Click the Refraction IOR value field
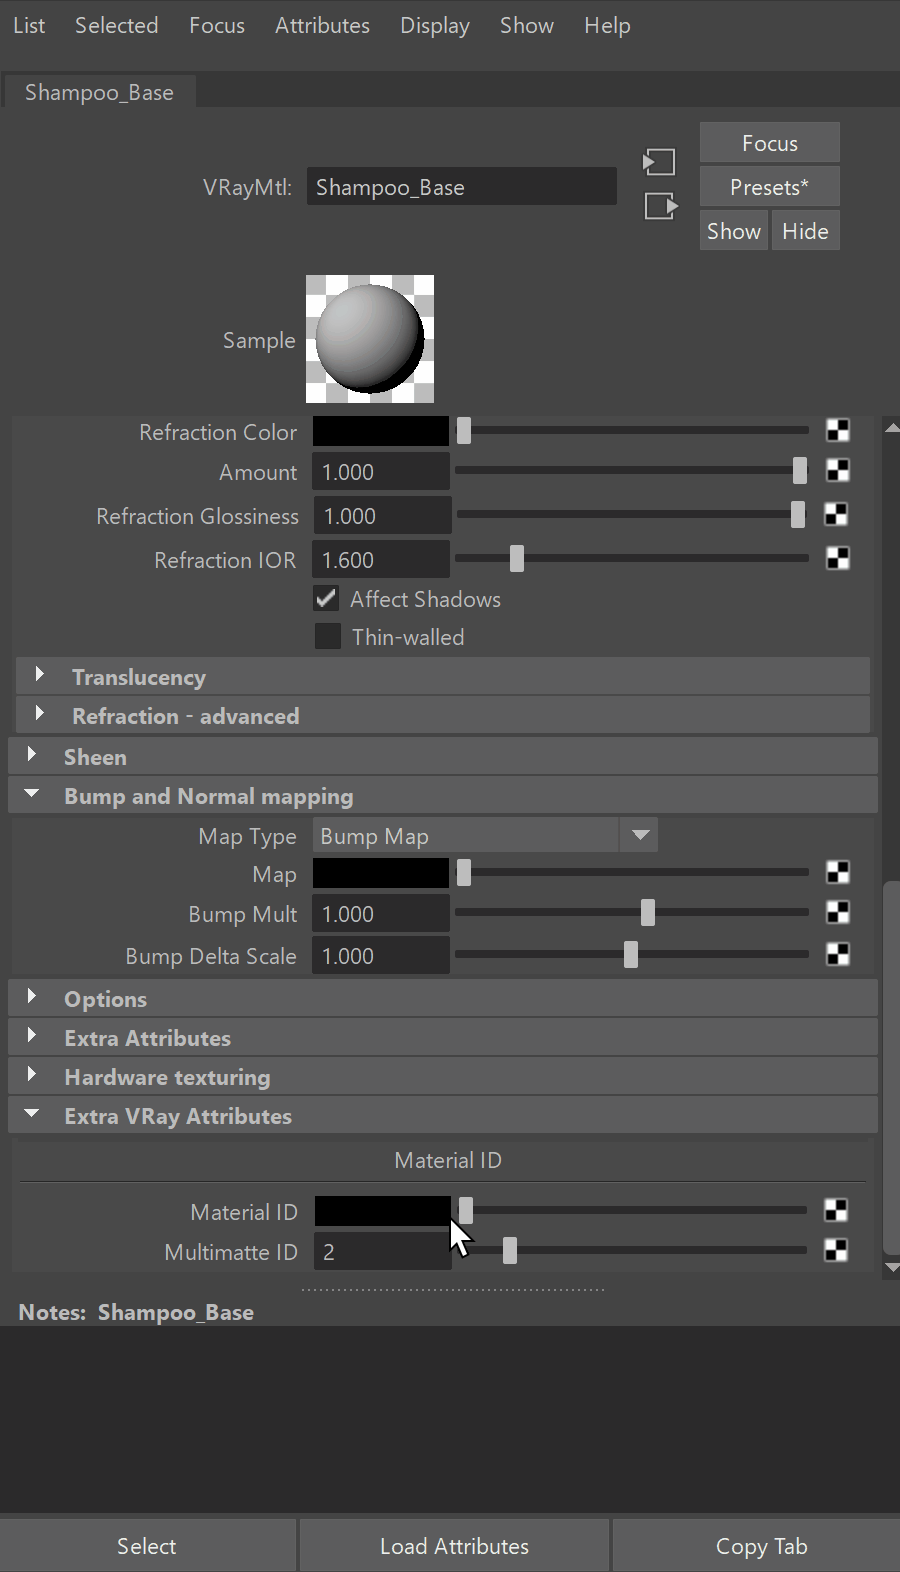The width and height of the screenshot is (900, 1572). [x=381, y=559]
